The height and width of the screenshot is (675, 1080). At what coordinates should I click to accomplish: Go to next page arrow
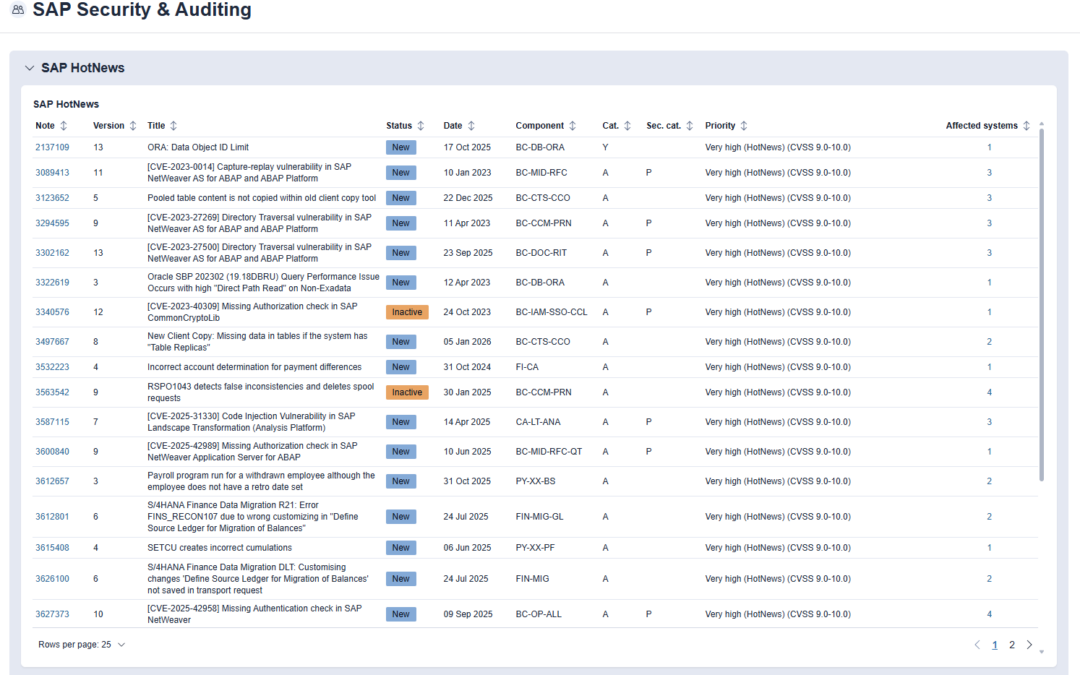pyautogui.click(x=1030, y=645)
